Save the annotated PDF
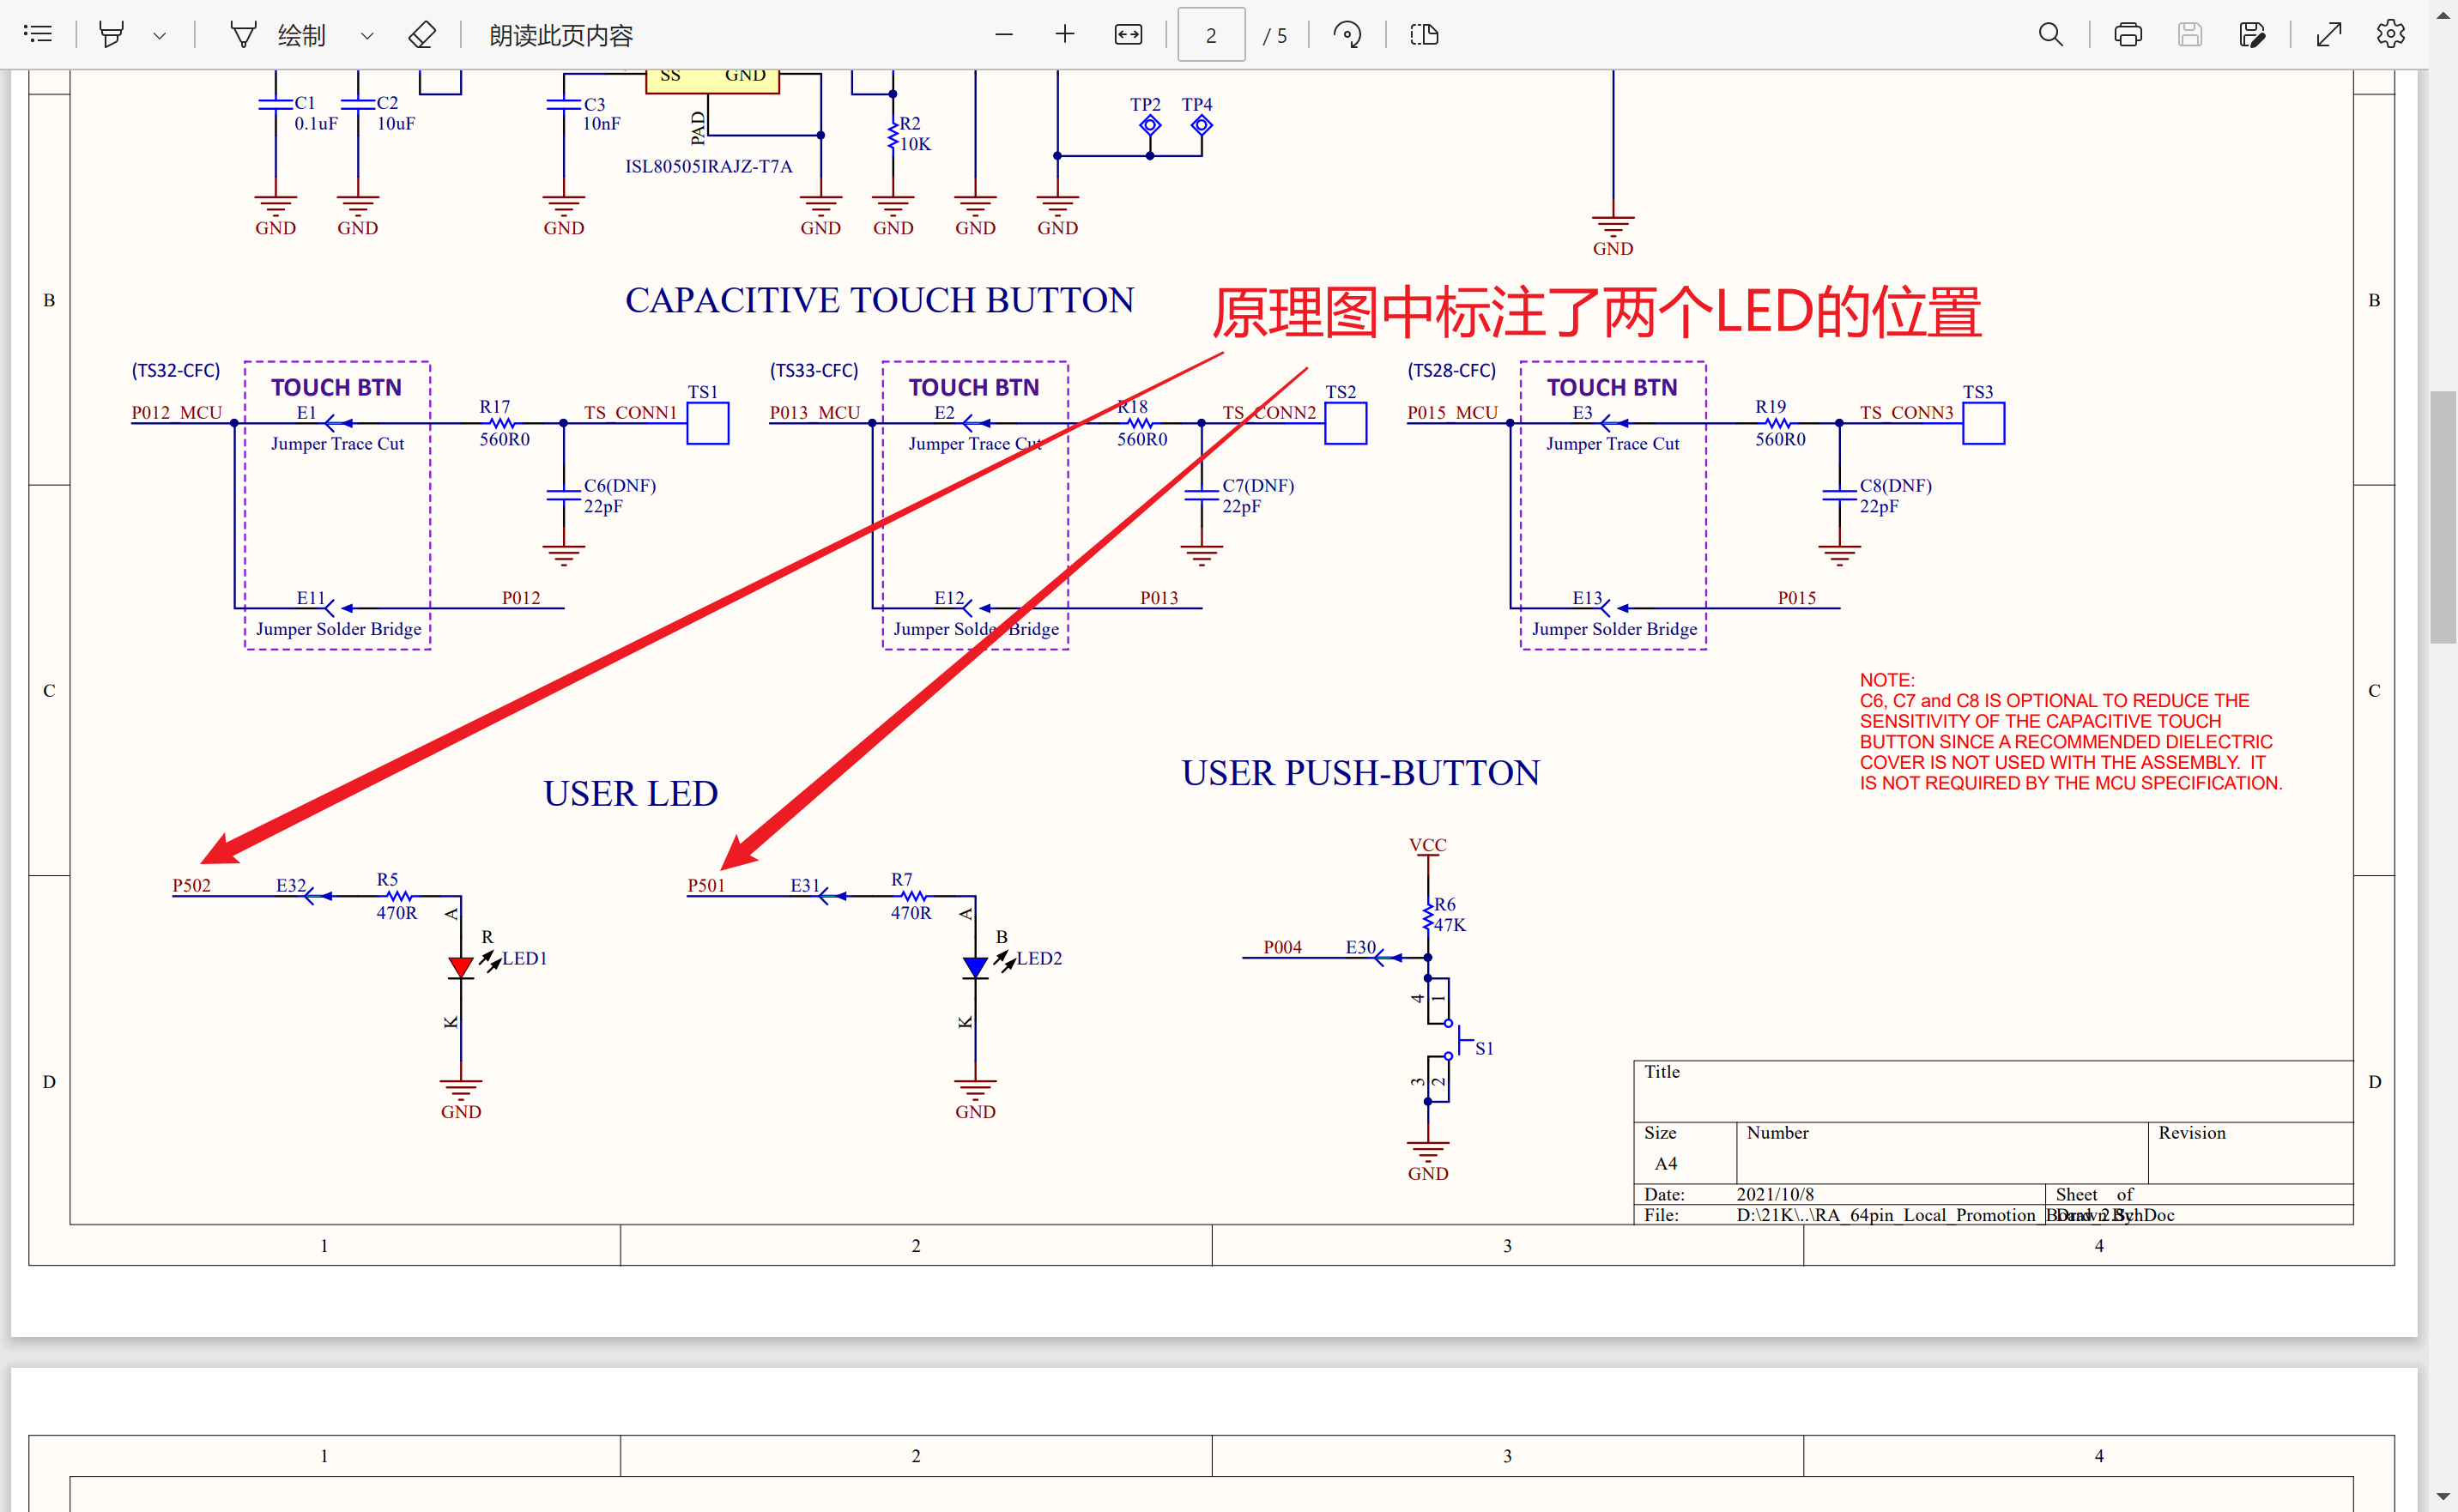Viewport: 2458px width, 1512px height. pos(2190,33)
